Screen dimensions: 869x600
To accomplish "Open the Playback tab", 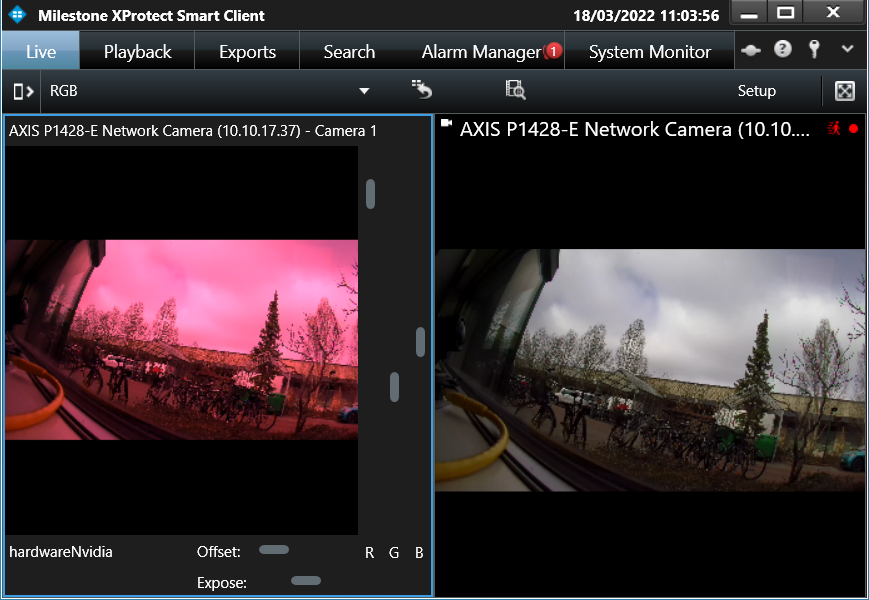I will click(x=137, y=51).
